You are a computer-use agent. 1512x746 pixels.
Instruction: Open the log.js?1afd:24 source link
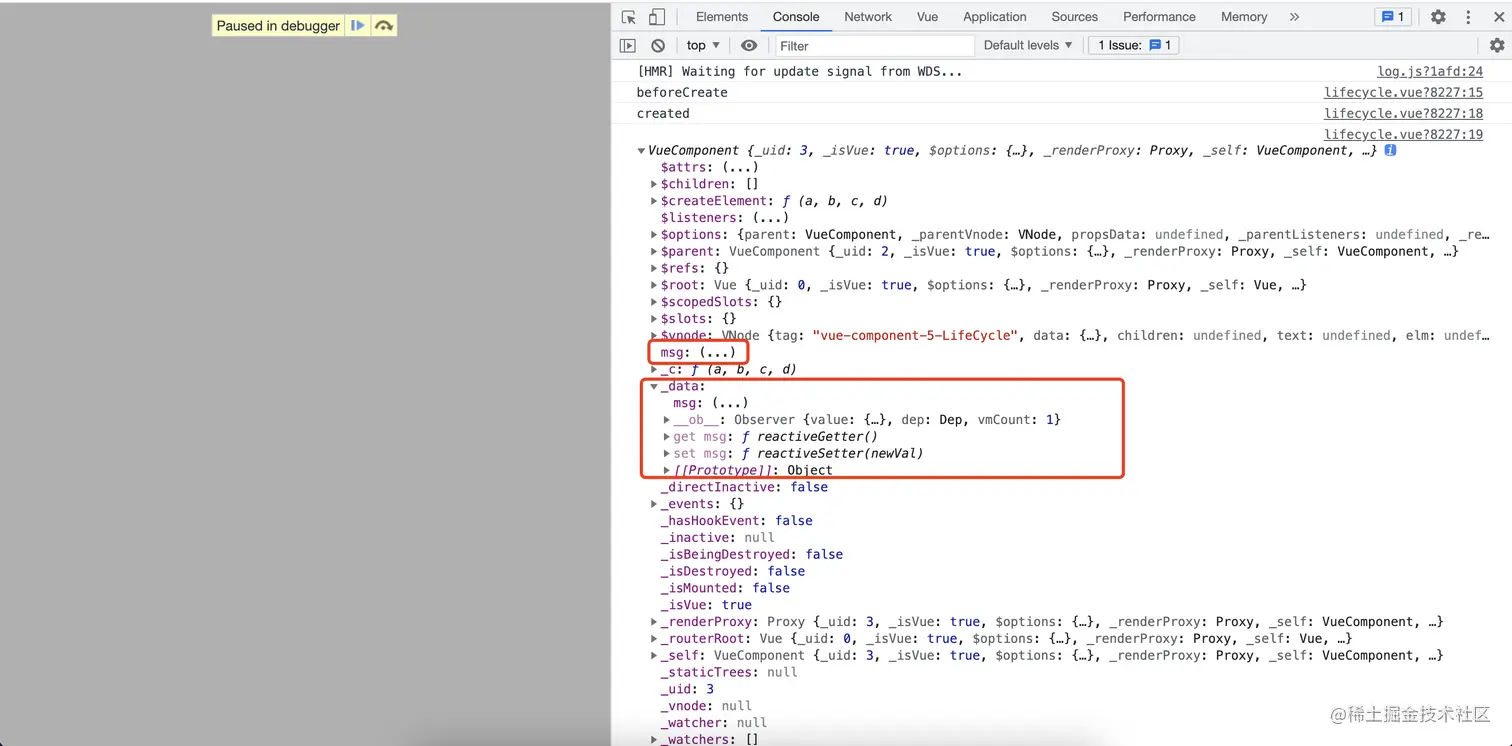point(1430,72)
